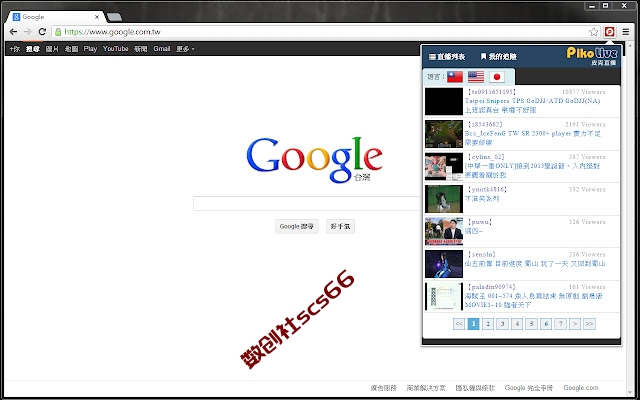Viewport: 640px width, 400px height.
Task: Click the Google logo
Action: [x=314, y=159]
